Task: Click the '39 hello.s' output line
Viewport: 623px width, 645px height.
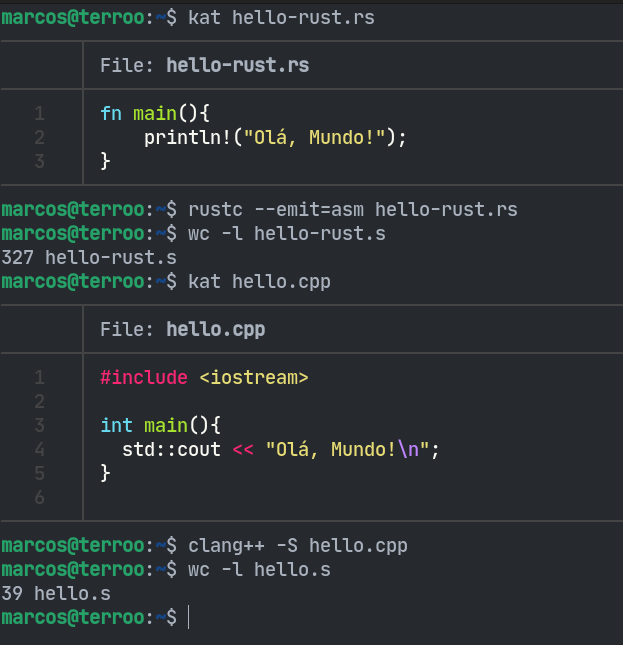Action: [x=56, y=594]
